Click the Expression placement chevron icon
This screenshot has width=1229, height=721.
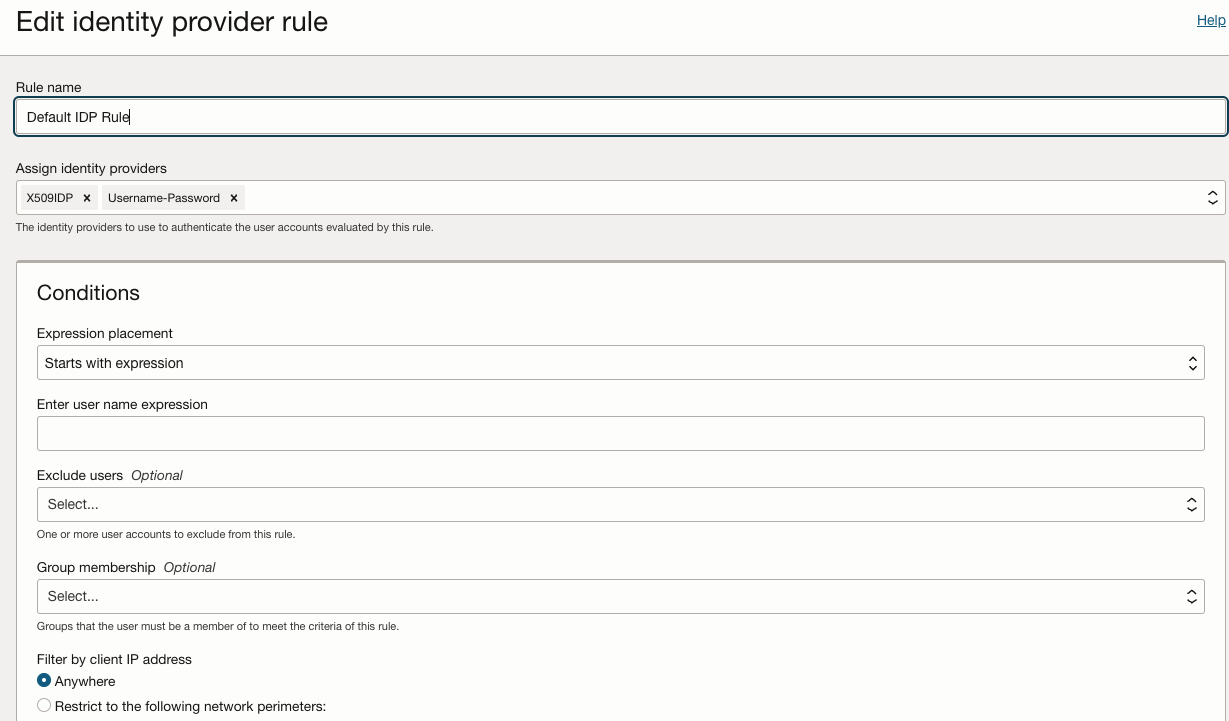(x=1192, y=362)
